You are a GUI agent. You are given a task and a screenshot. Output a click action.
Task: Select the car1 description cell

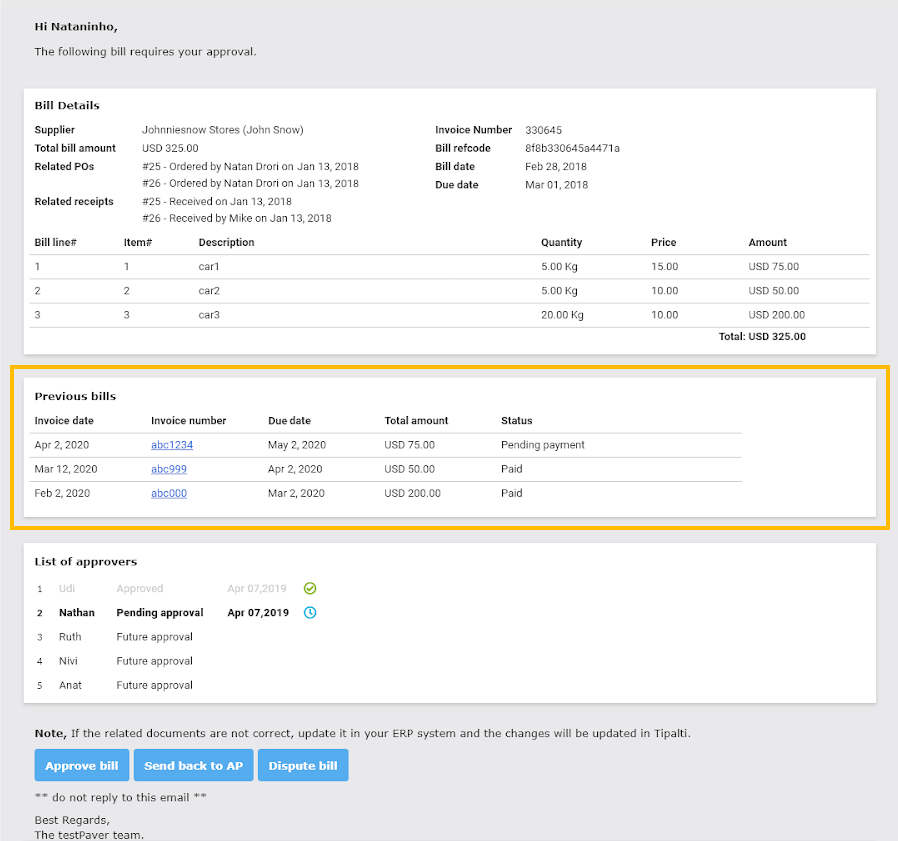click(209, 266)
